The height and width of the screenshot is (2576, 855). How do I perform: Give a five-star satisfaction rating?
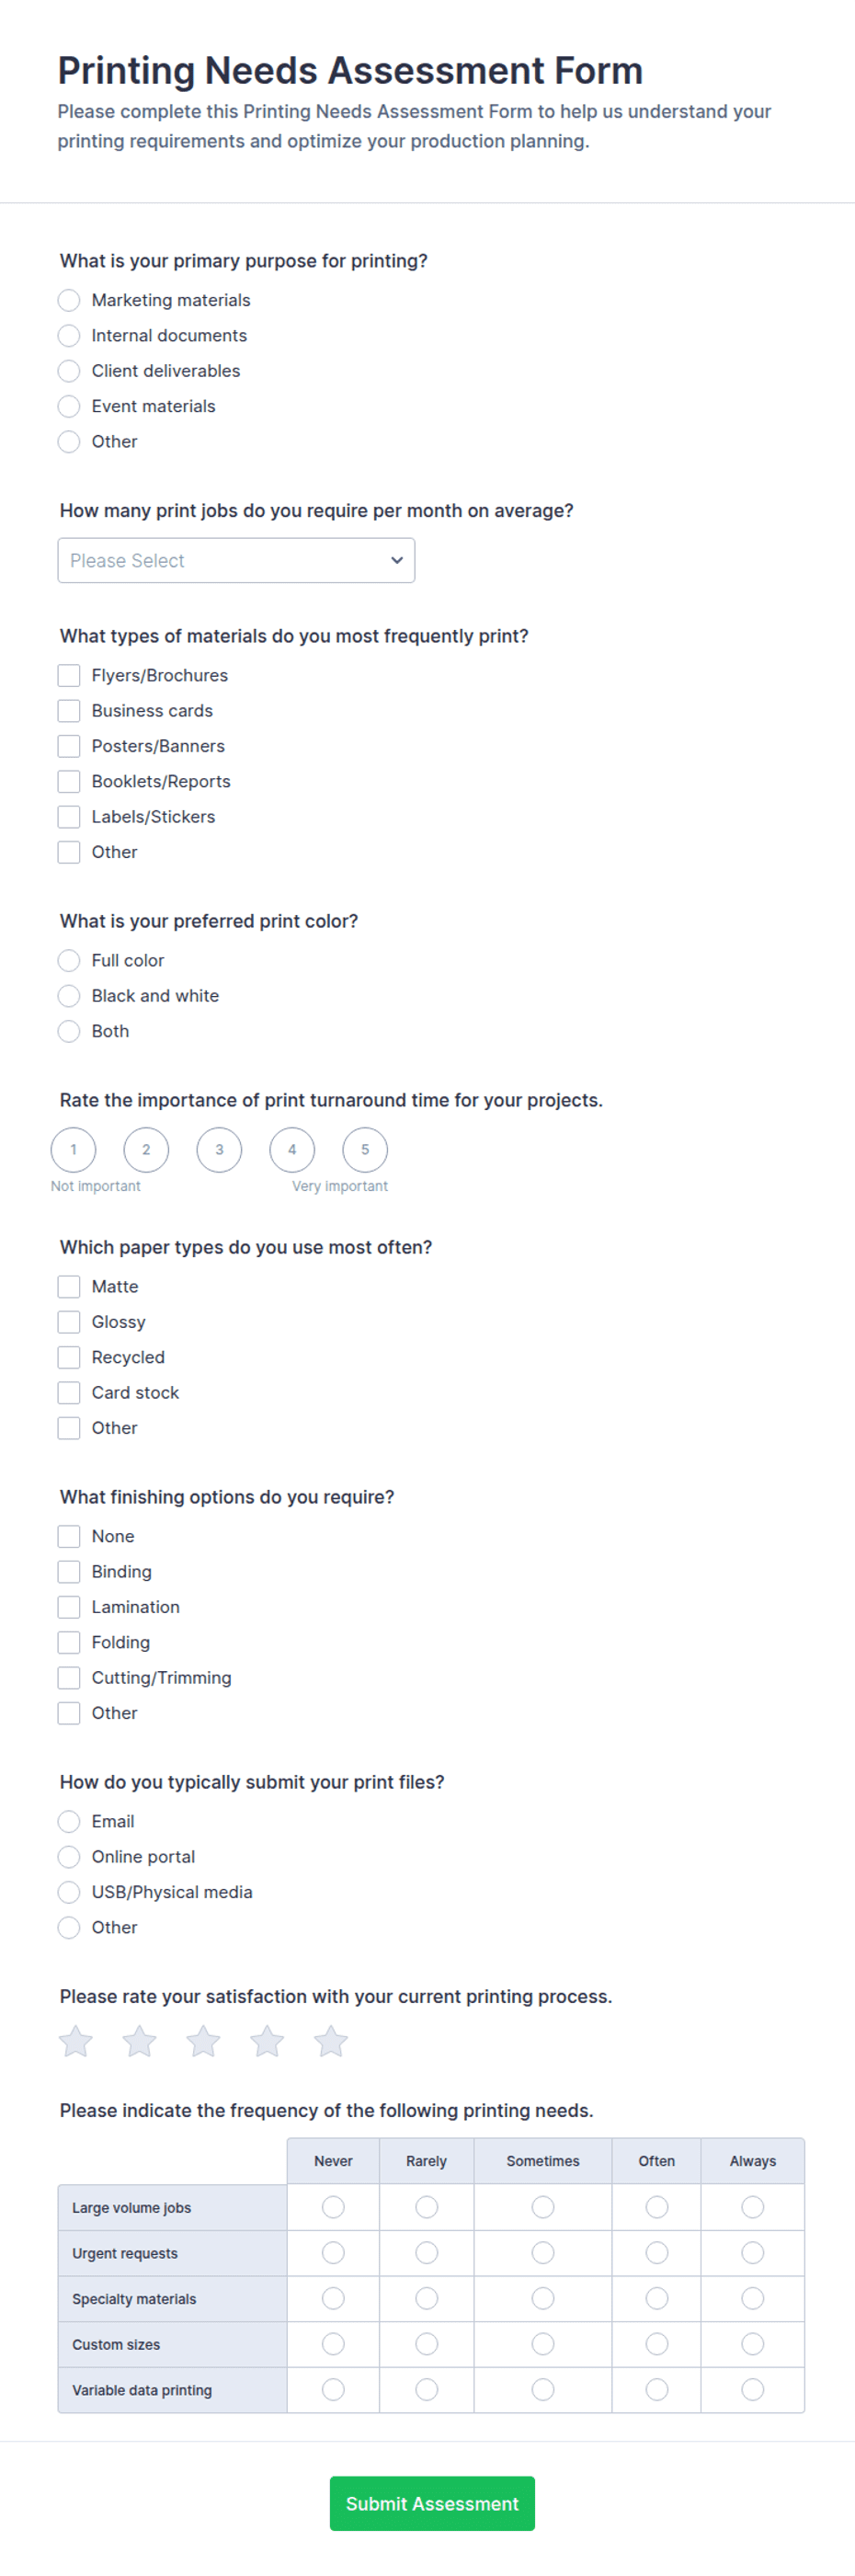coord(331,2041)
